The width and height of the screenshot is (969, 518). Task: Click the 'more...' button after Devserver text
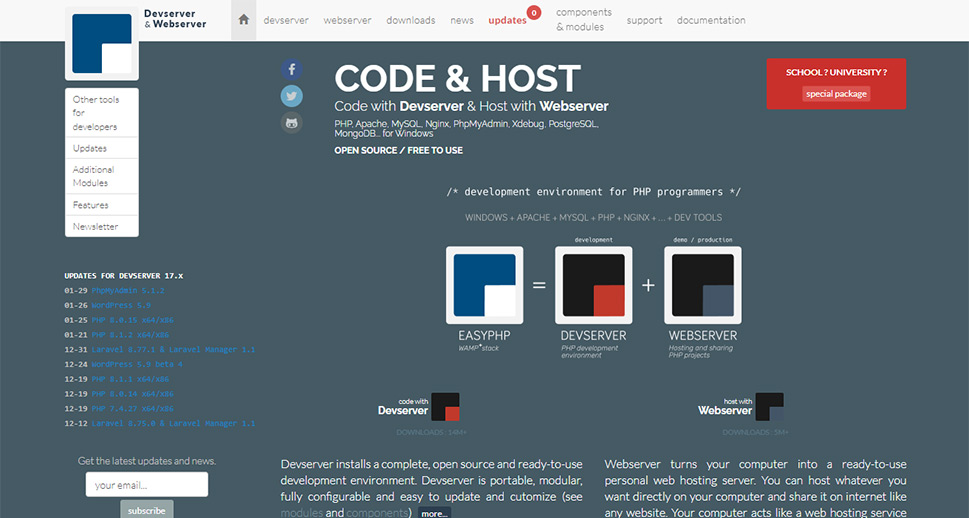434,513
